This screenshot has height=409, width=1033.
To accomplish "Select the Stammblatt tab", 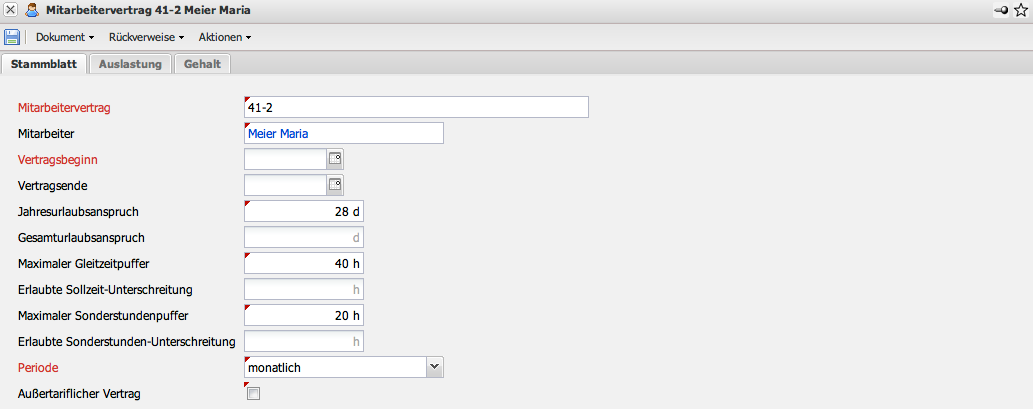I will click(43, 64).
